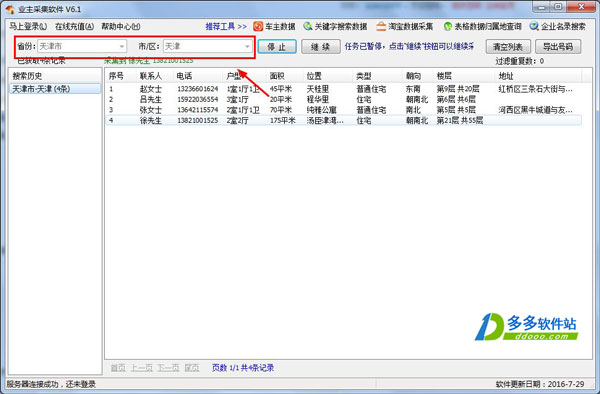Screen dimensions: 600x394
Task: Click the status bar 服务器连接成功 text
Action: [x=51, y=384]
